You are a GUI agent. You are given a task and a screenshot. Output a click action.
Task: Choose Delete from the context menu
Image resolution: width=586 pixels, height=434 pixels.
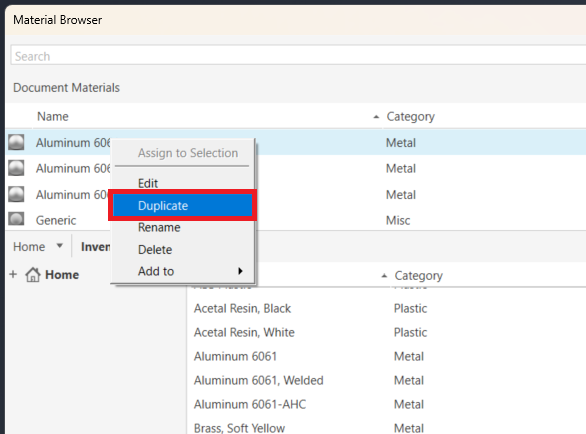(155, 250)
